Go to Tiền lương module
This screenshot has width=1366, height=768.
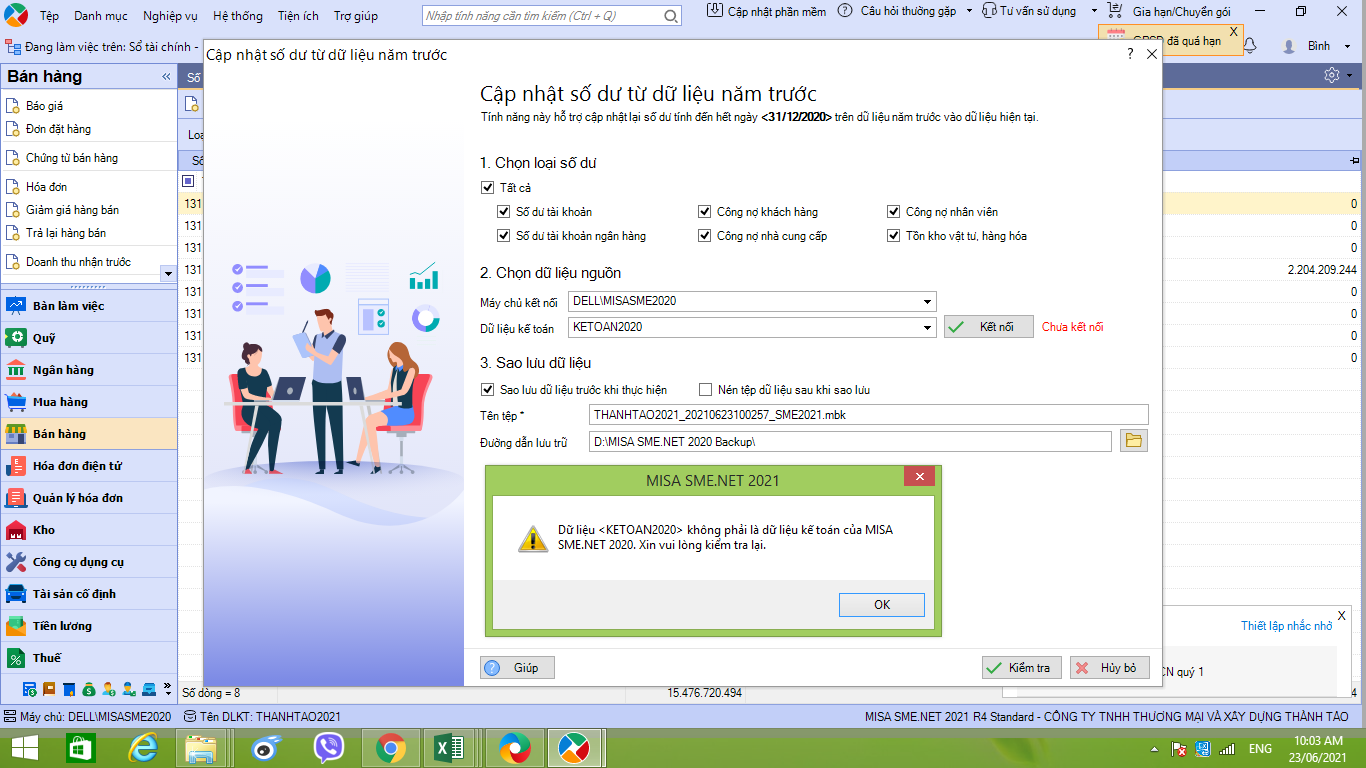click(x=89, y=626)
